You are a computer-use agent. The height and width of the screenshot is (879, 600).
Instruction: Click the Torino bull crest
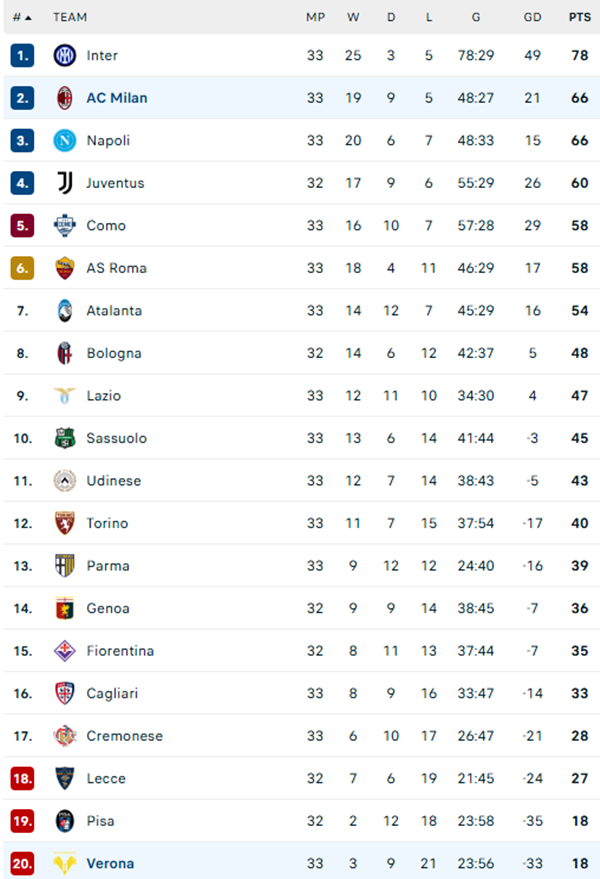click(64, 523)
